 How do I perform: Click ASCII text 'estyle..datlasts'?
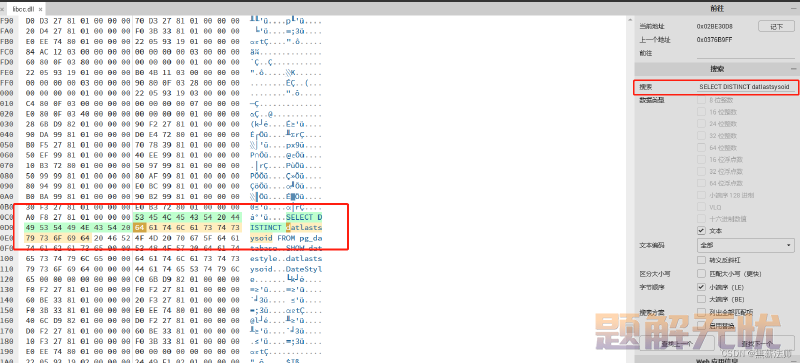pos(286,259)
